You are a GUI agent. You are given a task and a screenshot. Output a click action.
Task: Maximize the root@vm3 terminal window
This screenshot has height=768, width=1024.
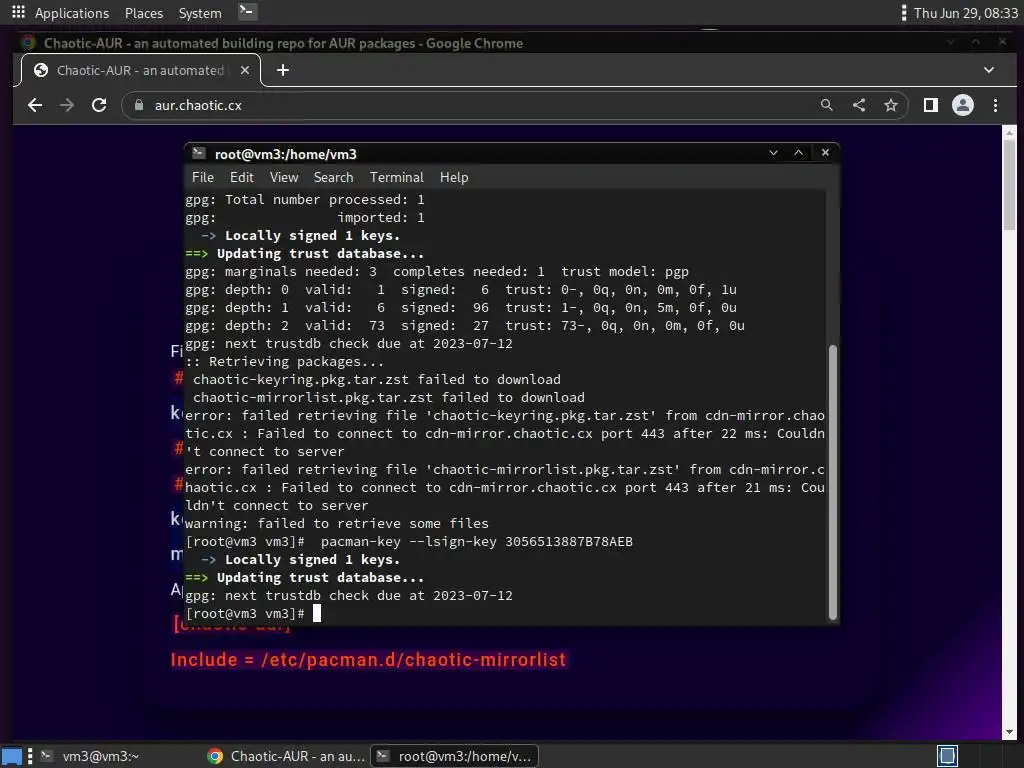[x=798, y=153]
